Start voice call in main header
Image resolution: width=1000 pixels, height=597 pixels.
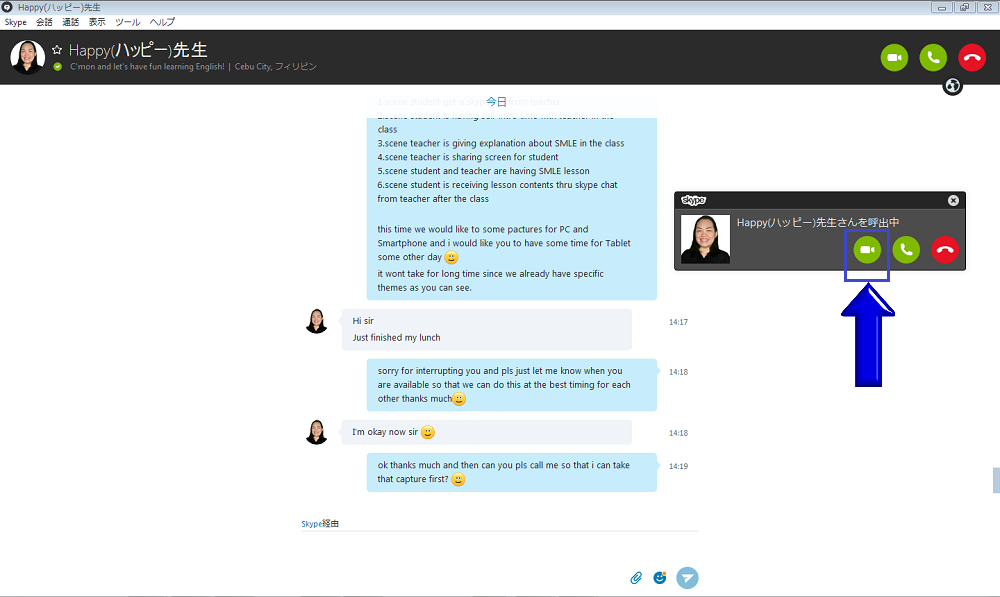[933, 57]
